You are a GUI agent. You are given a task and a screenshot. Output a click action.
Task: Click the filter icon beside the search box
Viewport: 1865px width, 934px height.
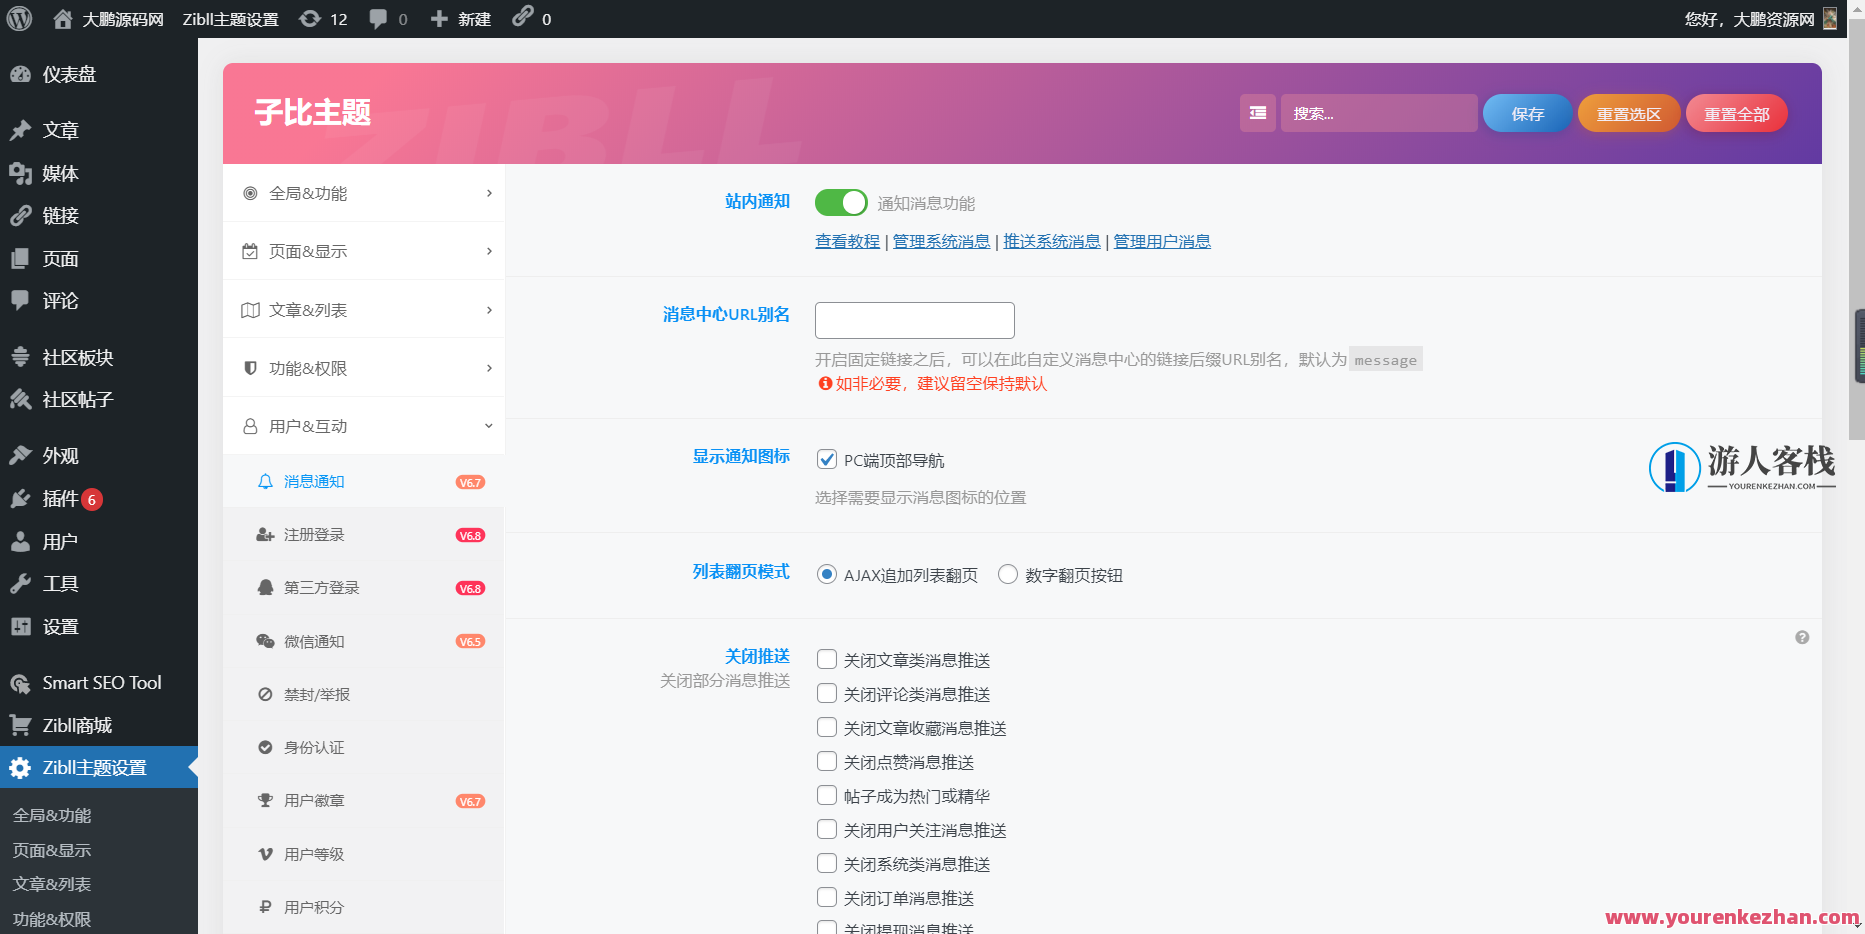(1257, 113)
